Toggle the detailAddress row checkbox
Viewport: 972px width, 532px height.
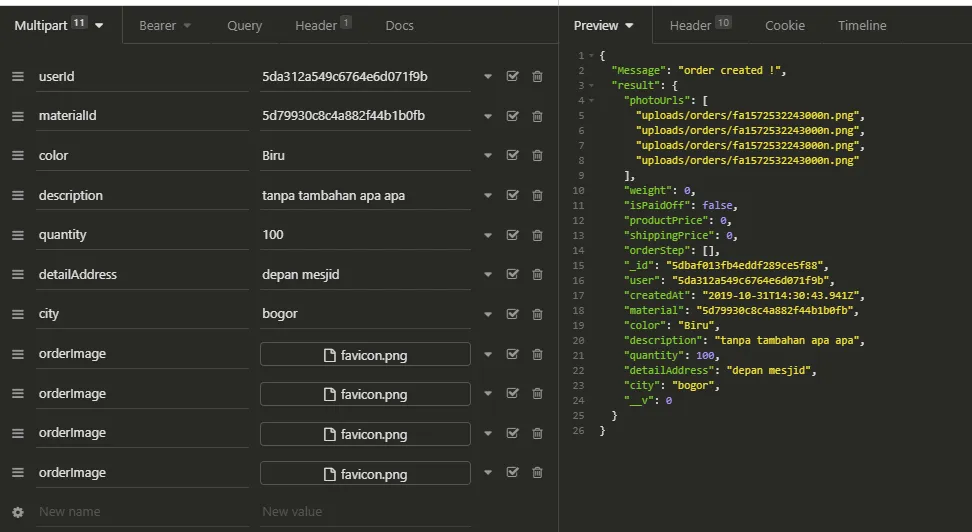[x=513, y=274]
